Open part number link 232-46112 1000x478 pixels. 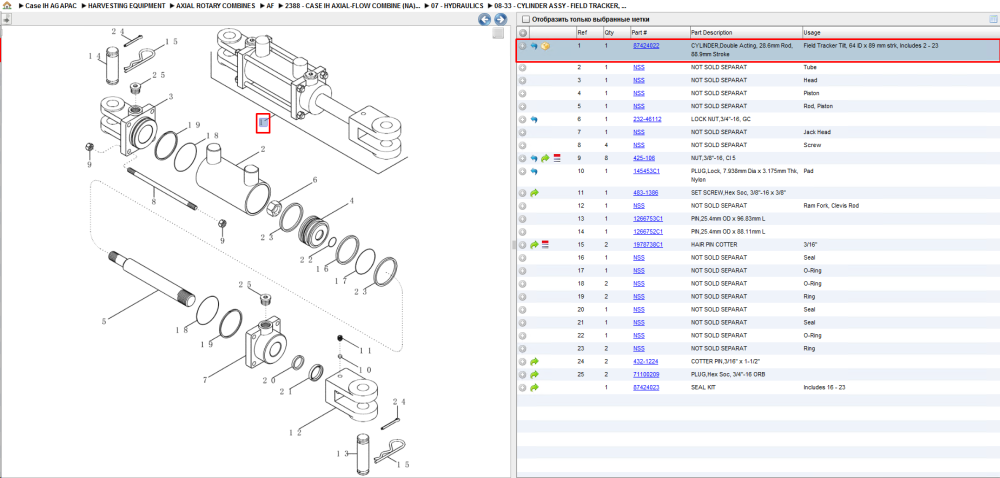click(x=647, y=119)
